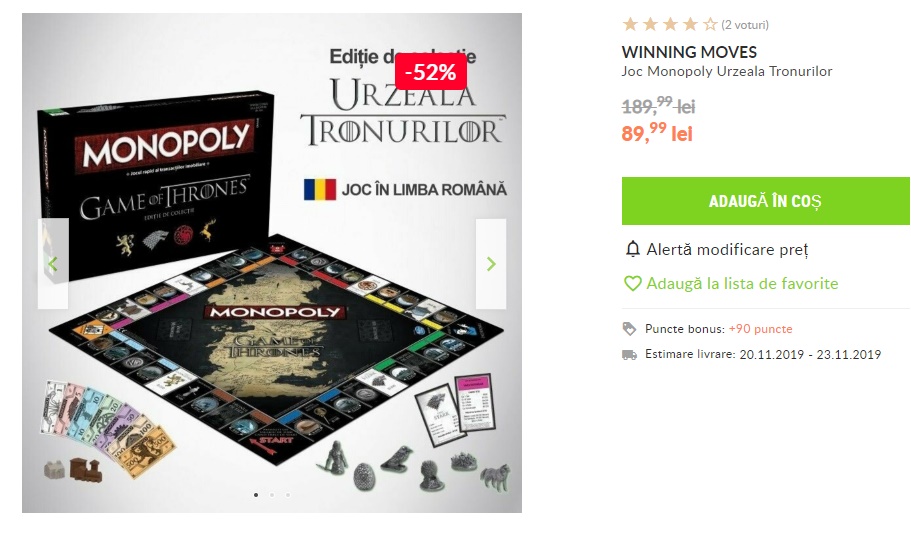911x536 pixels.
Task: Click the bonus points tag icon
Action: (629, 329)
